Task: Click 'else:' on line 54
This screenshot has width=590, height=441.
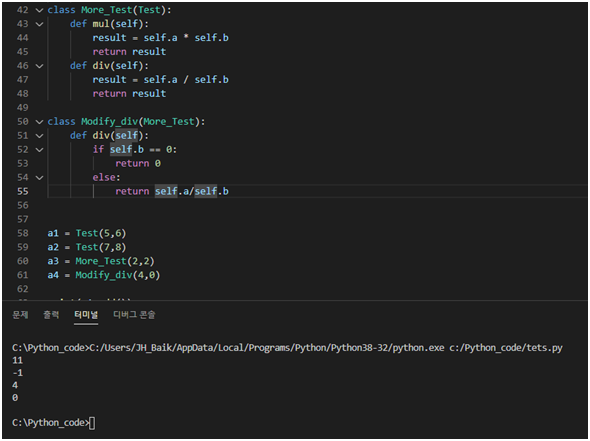Action: tap(106, 177)
